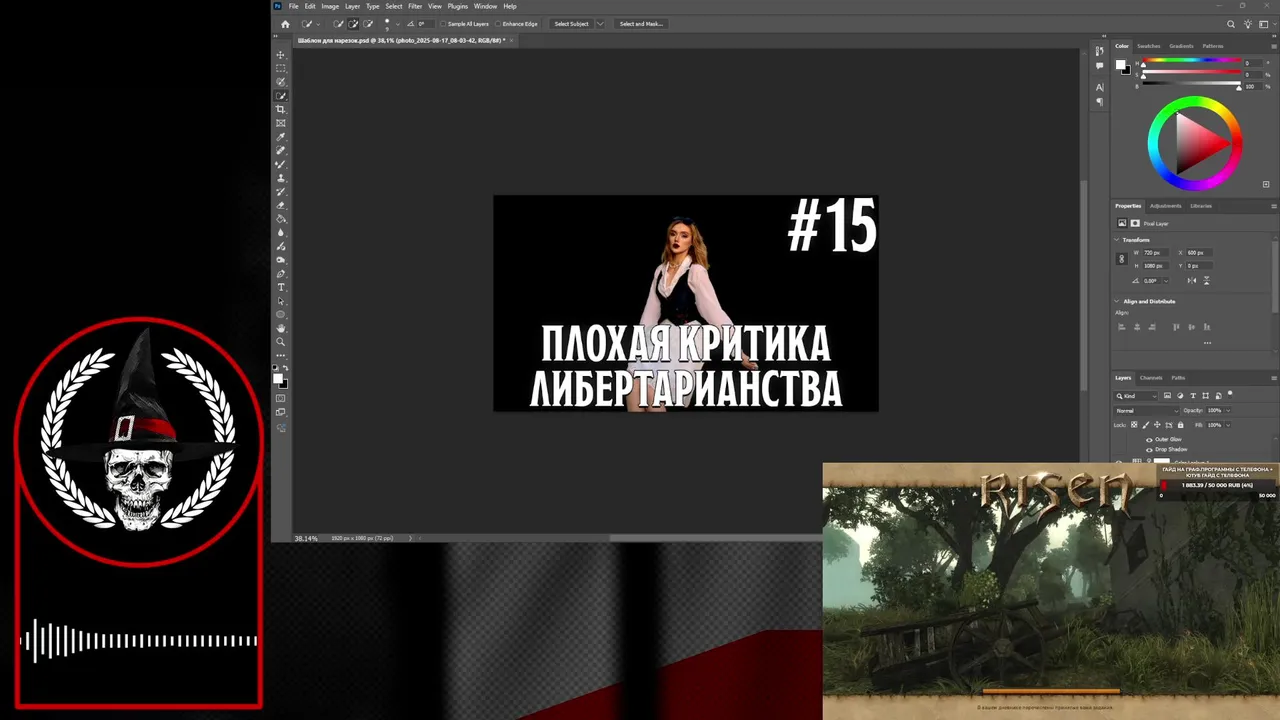Toggle layer filtering on/off switch

pyautogui.click(x=1230, y=394)
